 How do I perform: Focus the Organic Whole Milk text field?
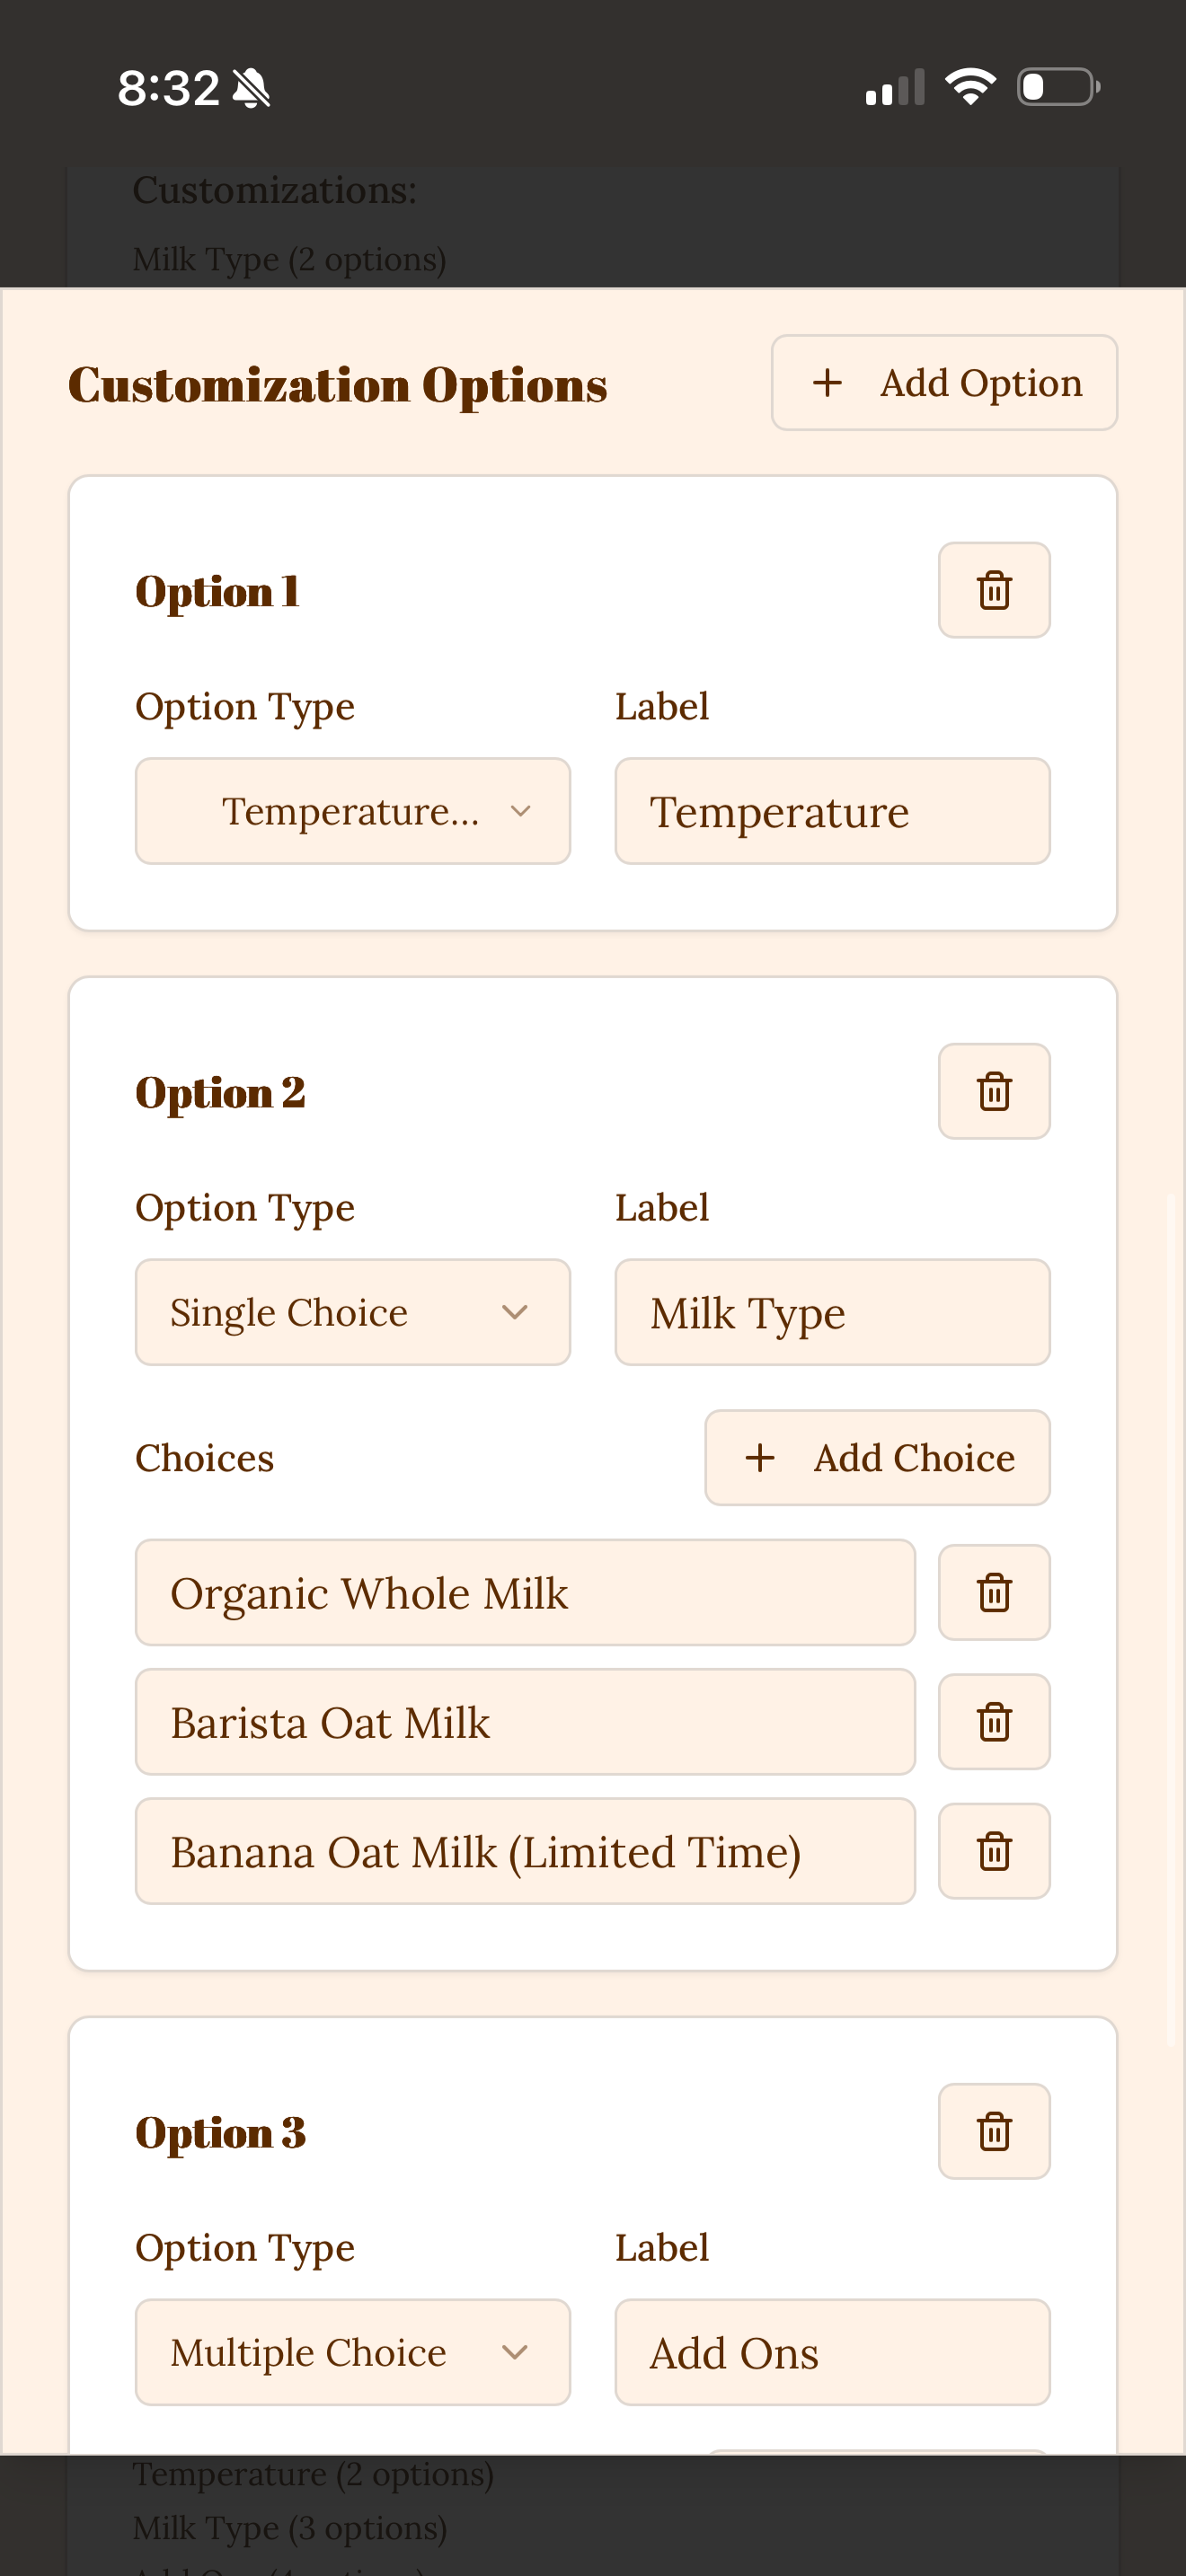click(x=524, y=1592)
